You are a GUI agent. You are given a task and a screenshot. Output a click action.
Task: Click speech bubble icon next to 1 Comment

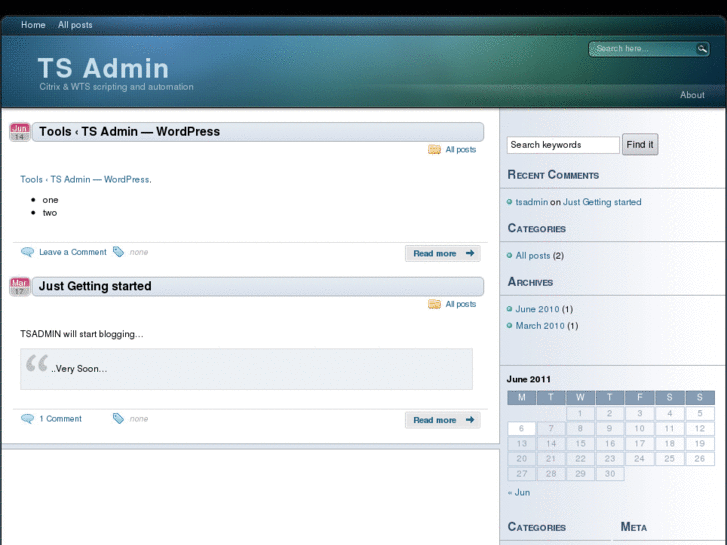click(x=27, y=418)
